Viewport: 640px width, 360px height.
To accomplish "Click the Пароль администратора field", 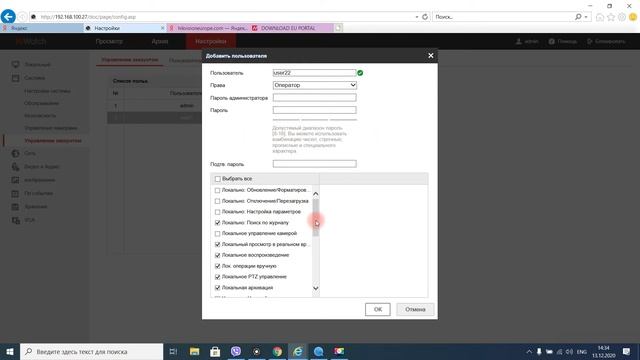I will pyautogui.click(x=315, y=98).
